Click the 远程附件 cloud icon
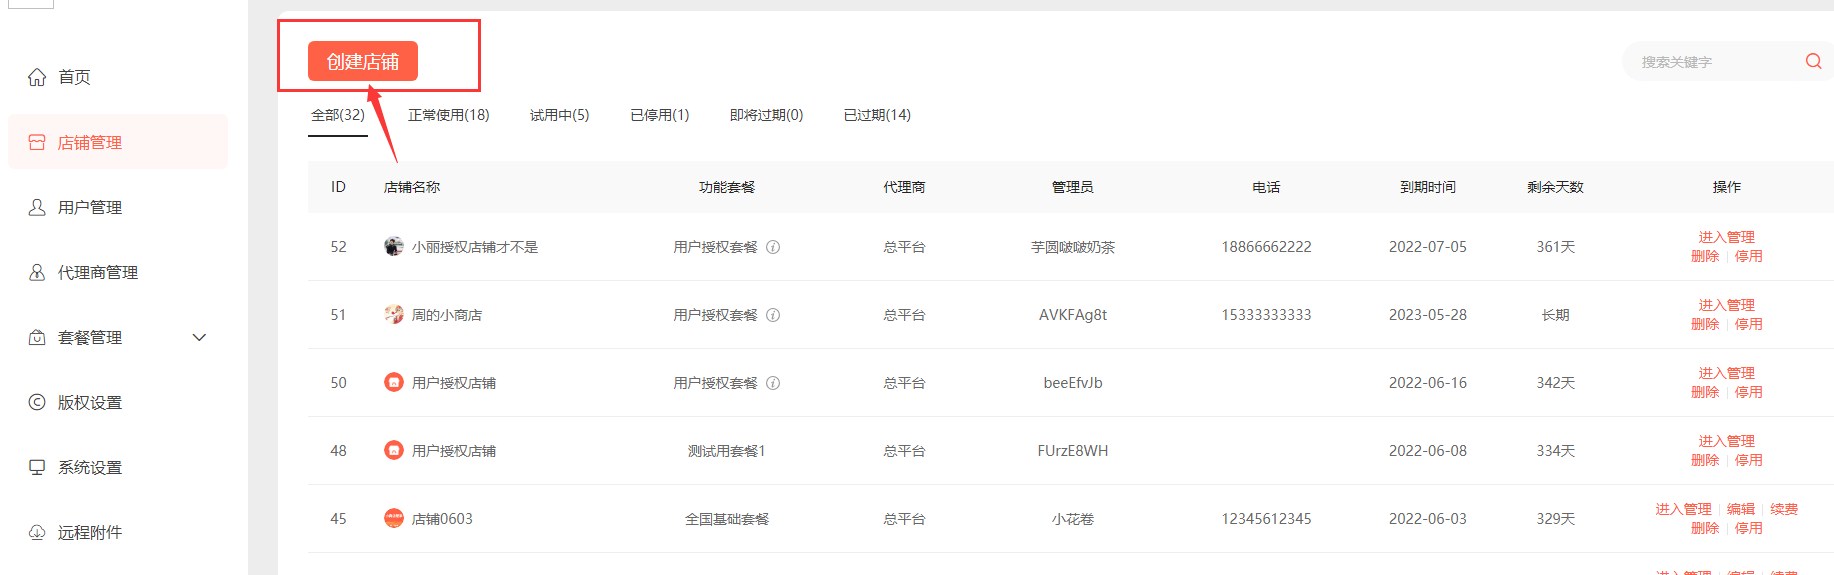 pyautogui.click(x=37, y=532)
